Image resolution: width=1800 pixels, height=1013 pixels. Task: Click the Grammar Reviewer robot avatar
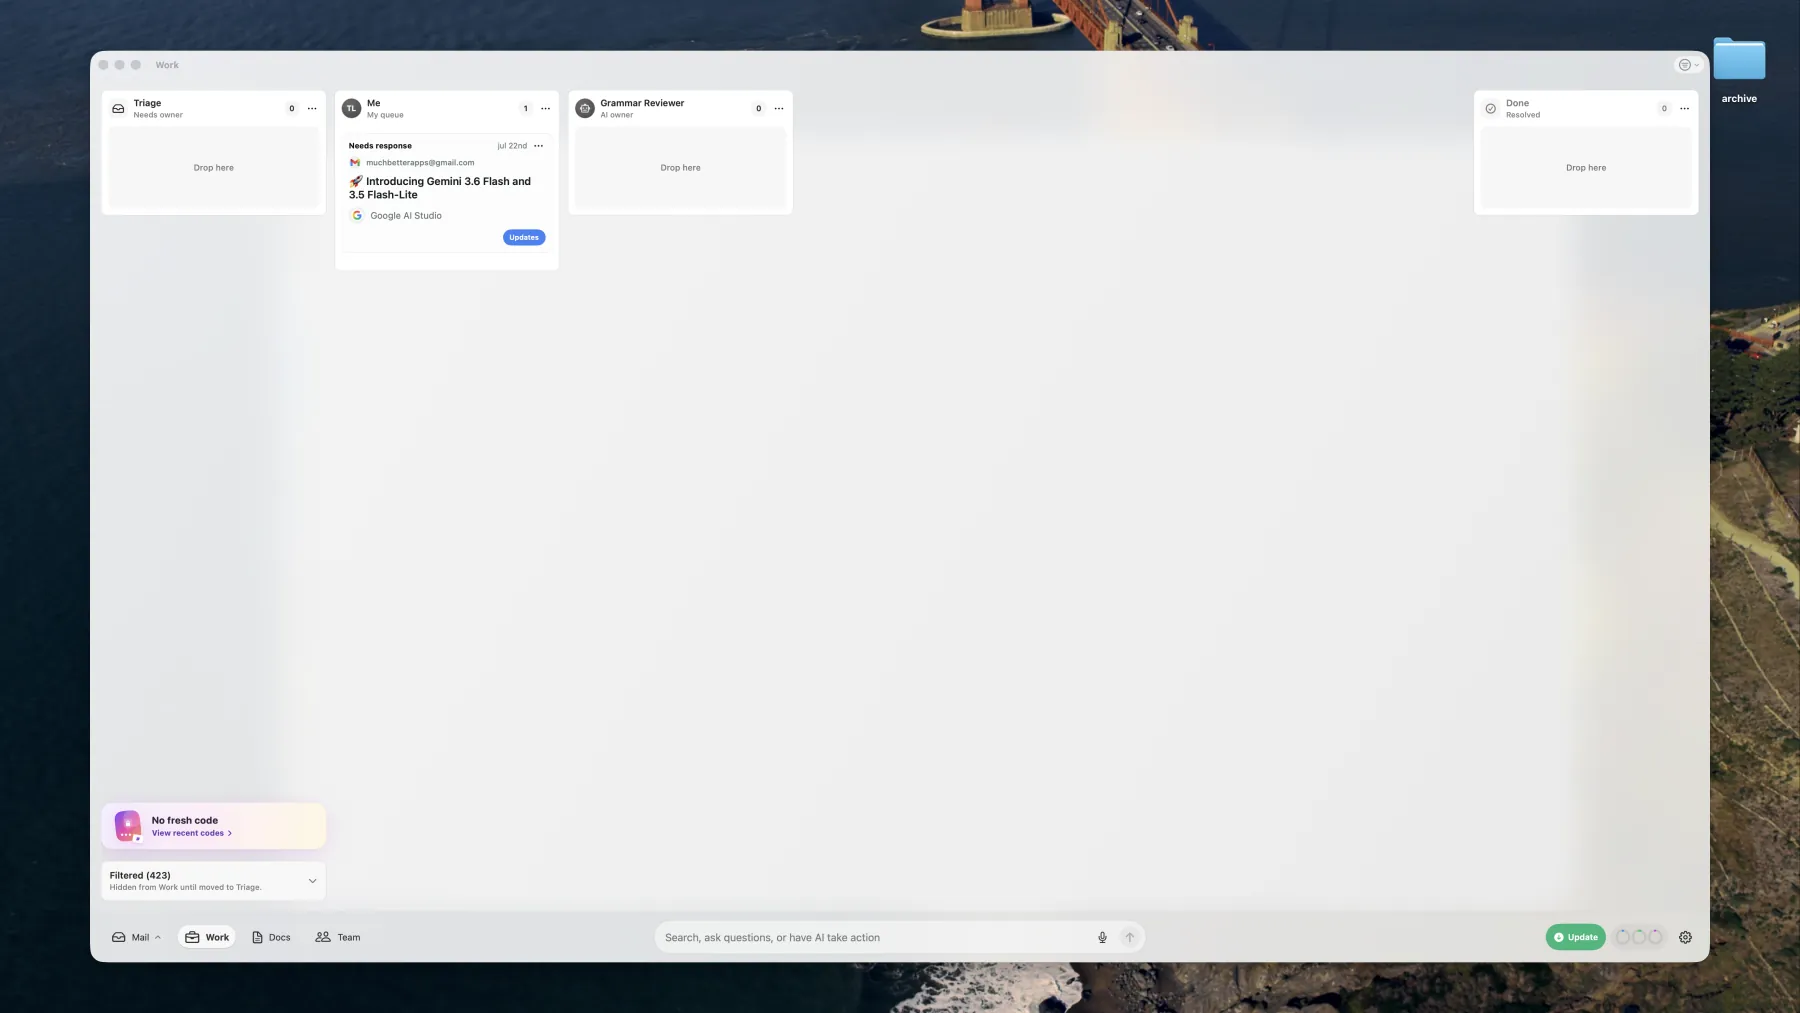click(x=585, y=108)
